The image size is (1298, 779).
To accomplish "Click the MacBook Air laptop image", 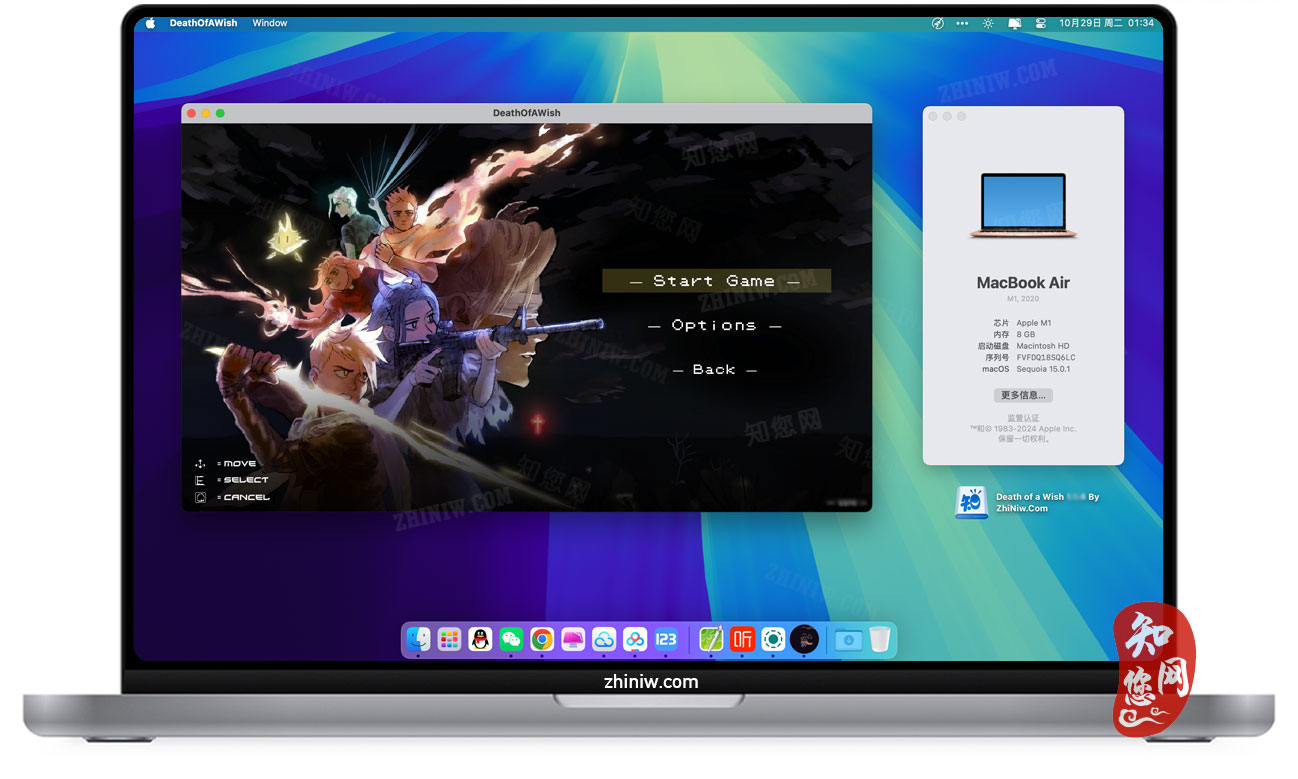I will tap(1023, 206).
